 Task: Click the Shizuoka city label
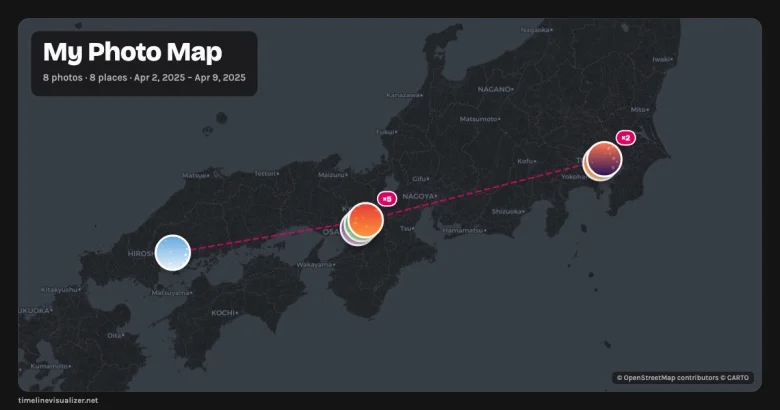tap(506, 211)
